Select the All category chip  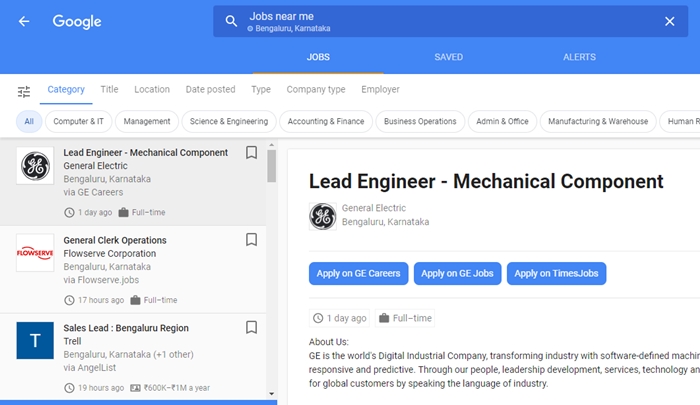pyautogui.click(x=29, y=121)
